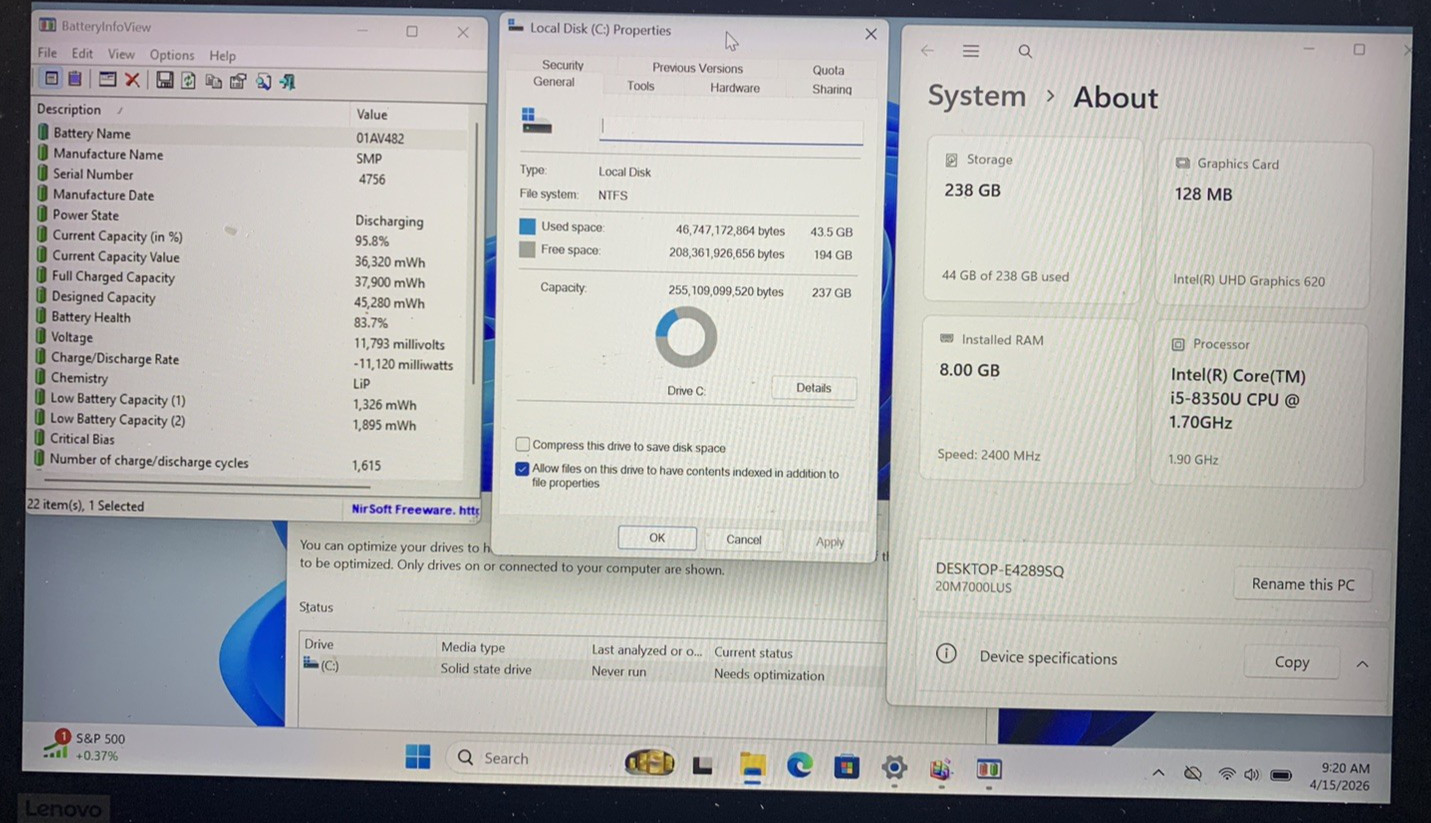
Task: Click the clock showing 9:20 AM
Action: 1345,768
